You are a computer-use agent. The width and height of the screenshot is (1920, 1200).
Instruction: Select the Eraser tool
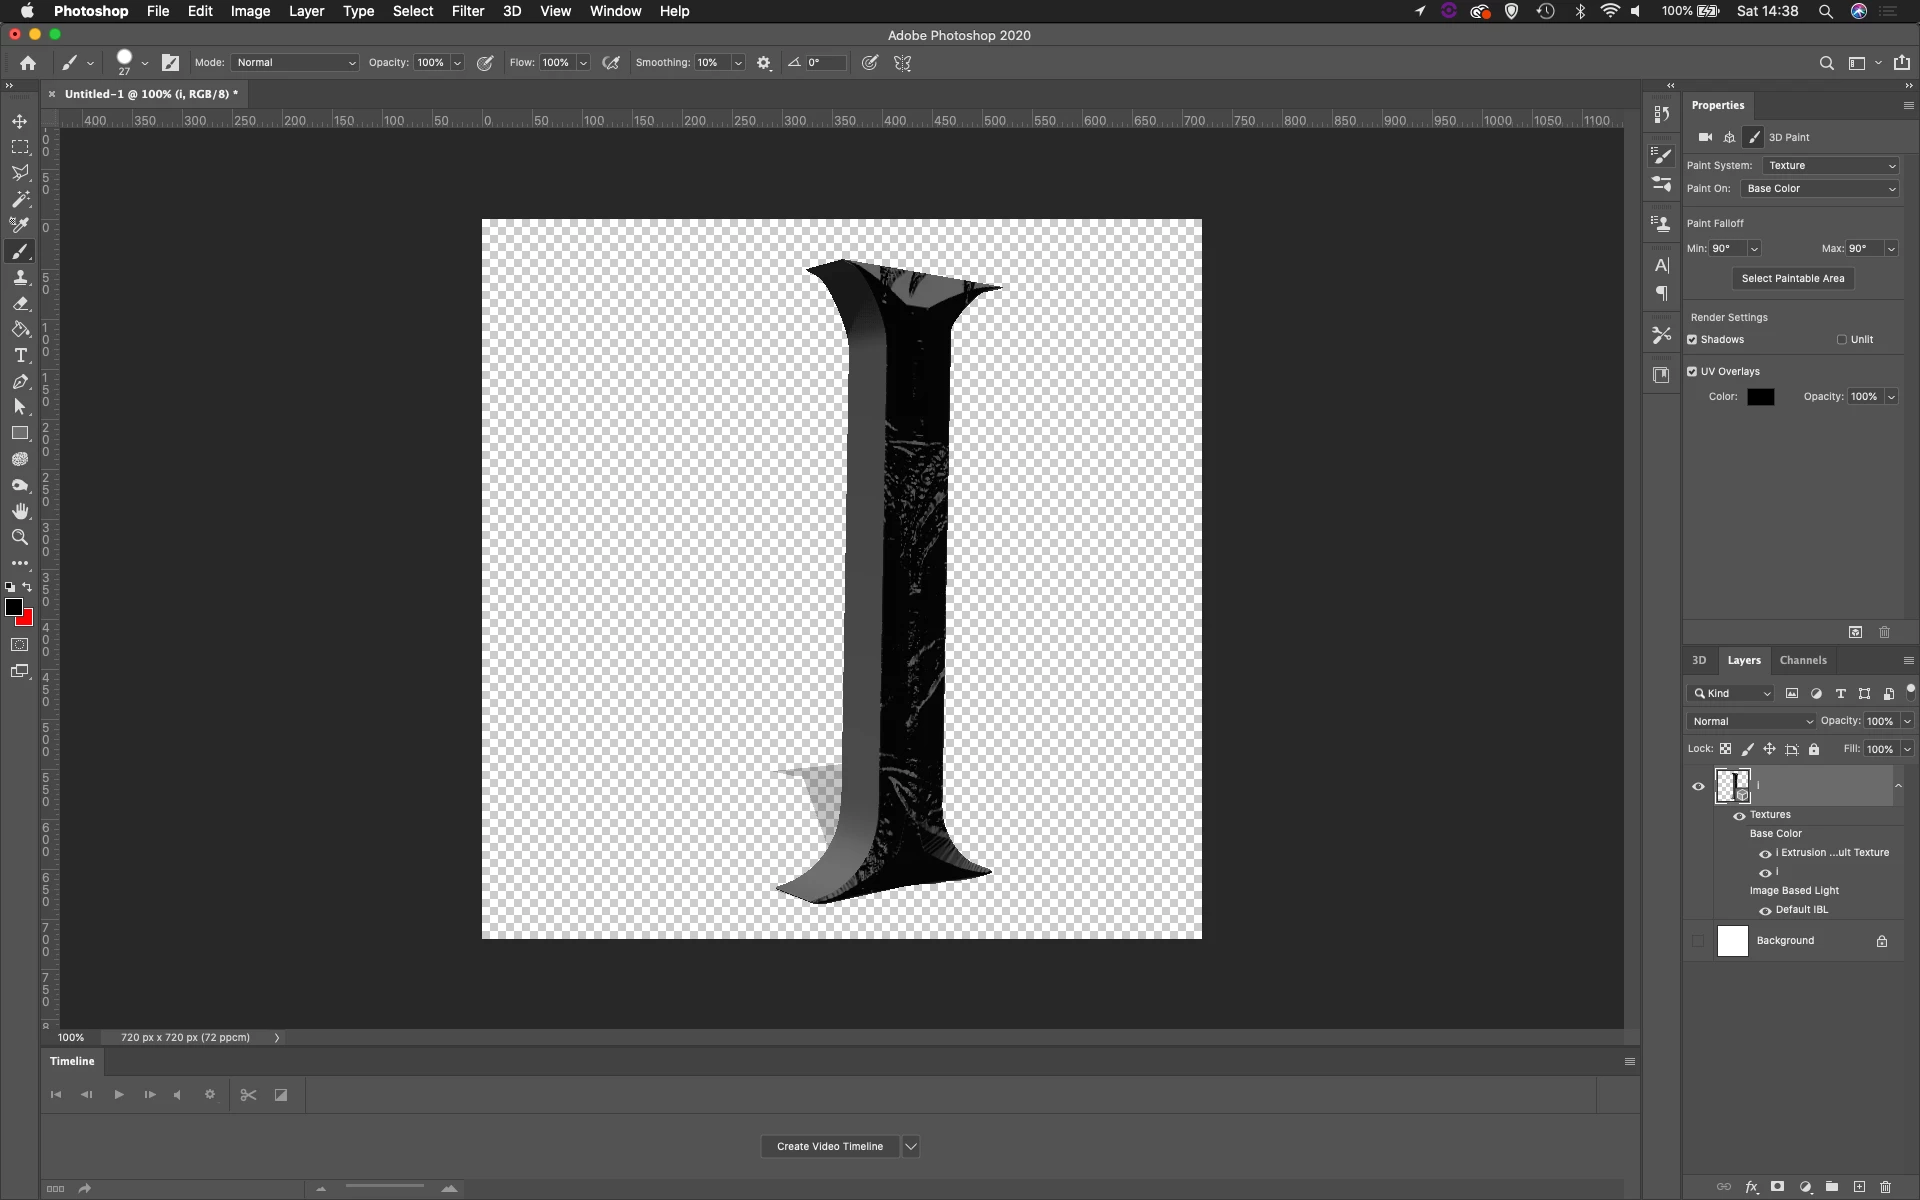[x=20, y=303]
